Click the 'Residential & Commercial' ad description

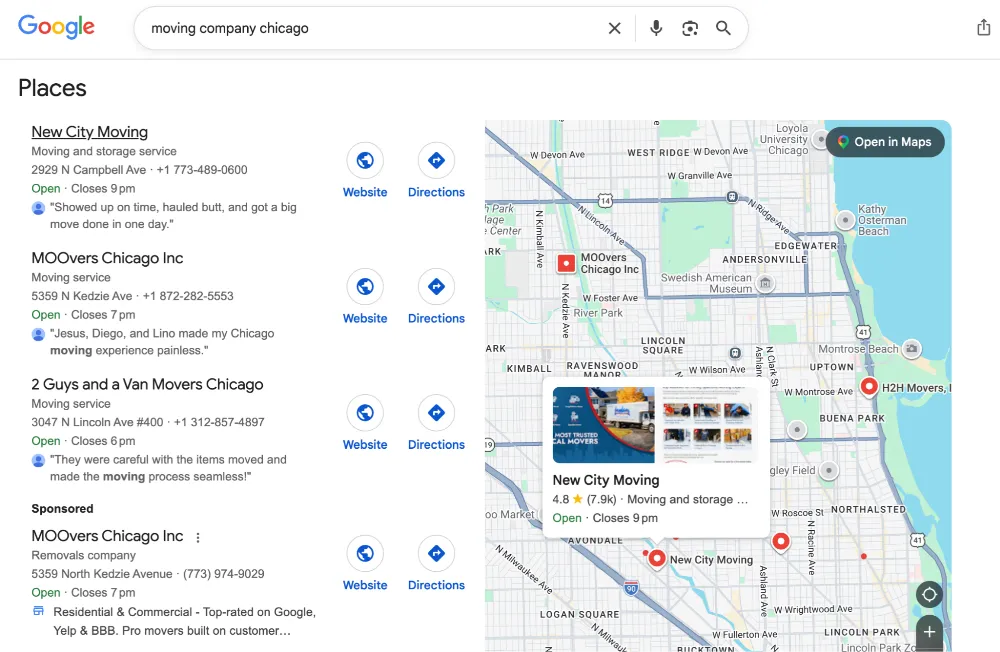(184, 621)
